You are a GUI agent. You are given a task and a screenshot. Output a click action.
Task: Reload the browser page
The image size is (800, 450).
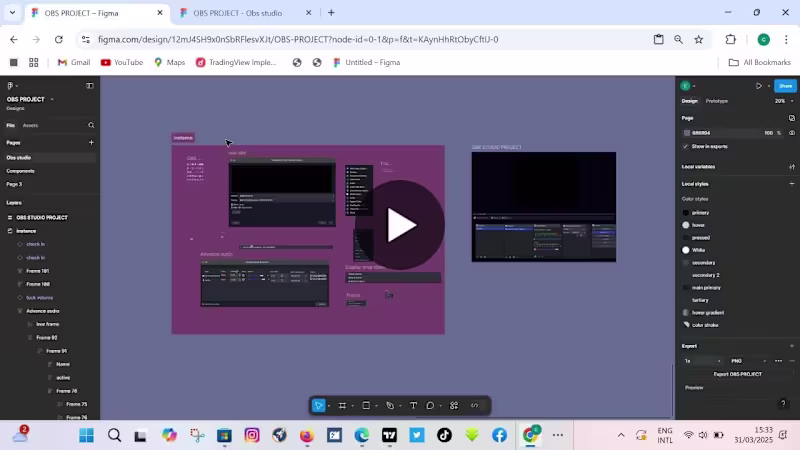point(59,39)
